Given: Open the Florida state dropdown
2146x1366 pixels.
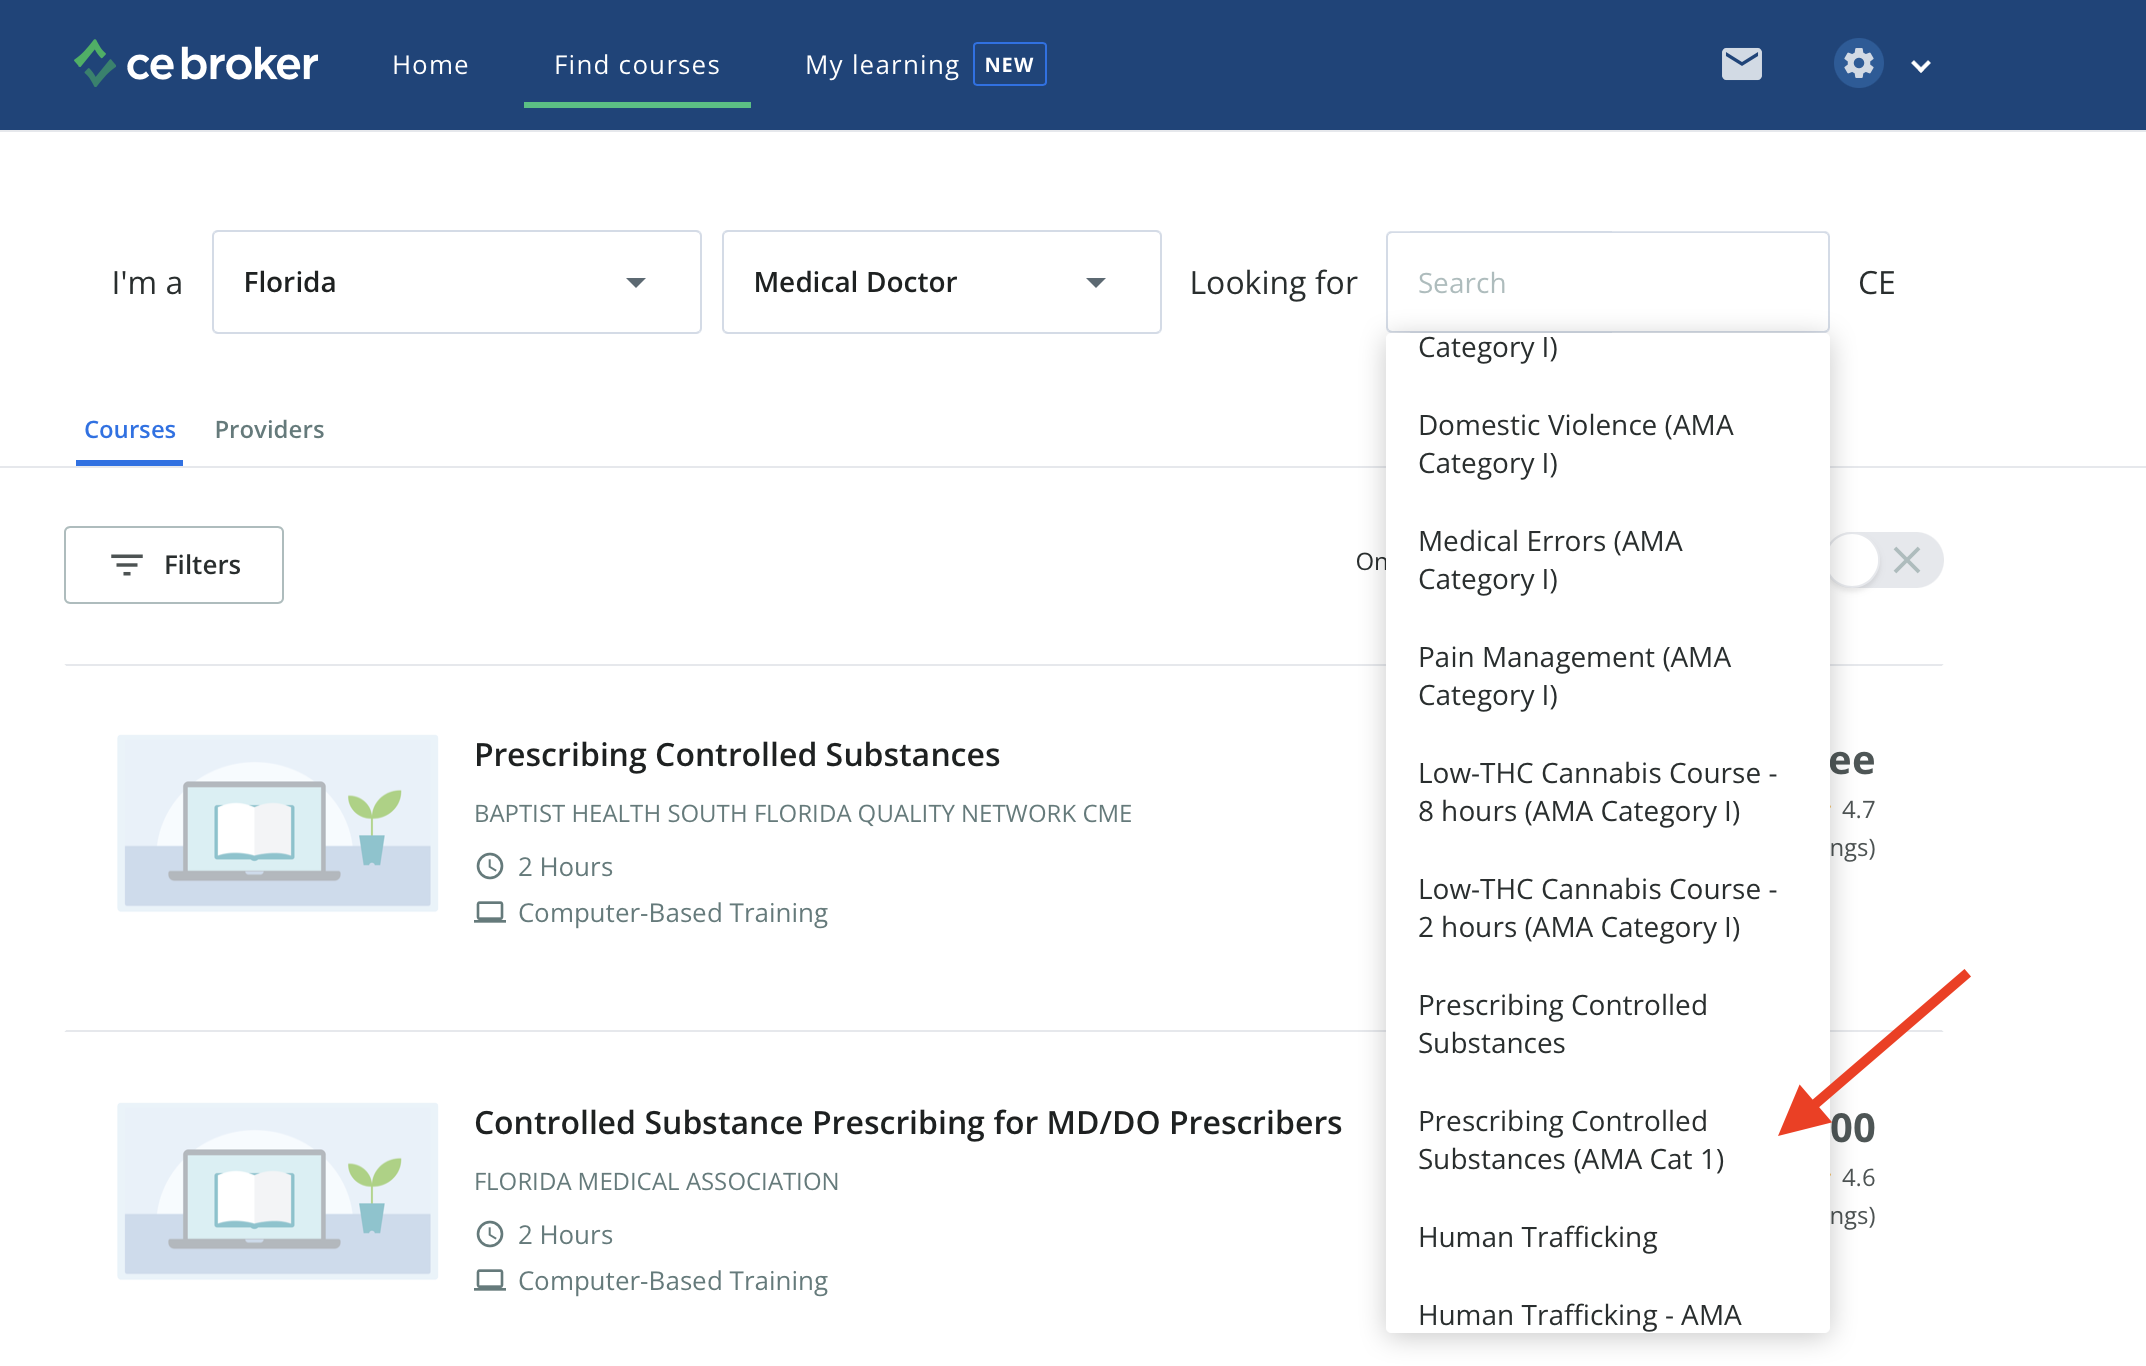Looking at the screenshot, I should coord(456,282).
